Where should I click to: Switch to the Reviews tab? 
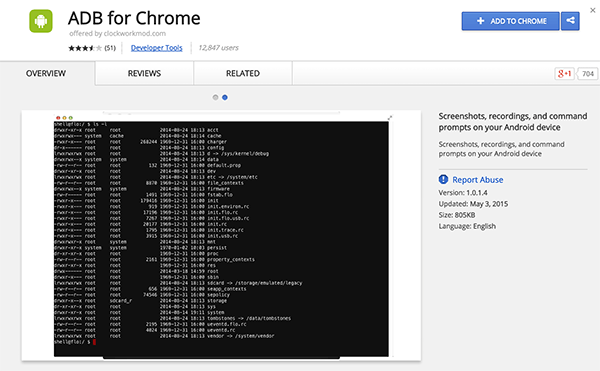(144, 73)
